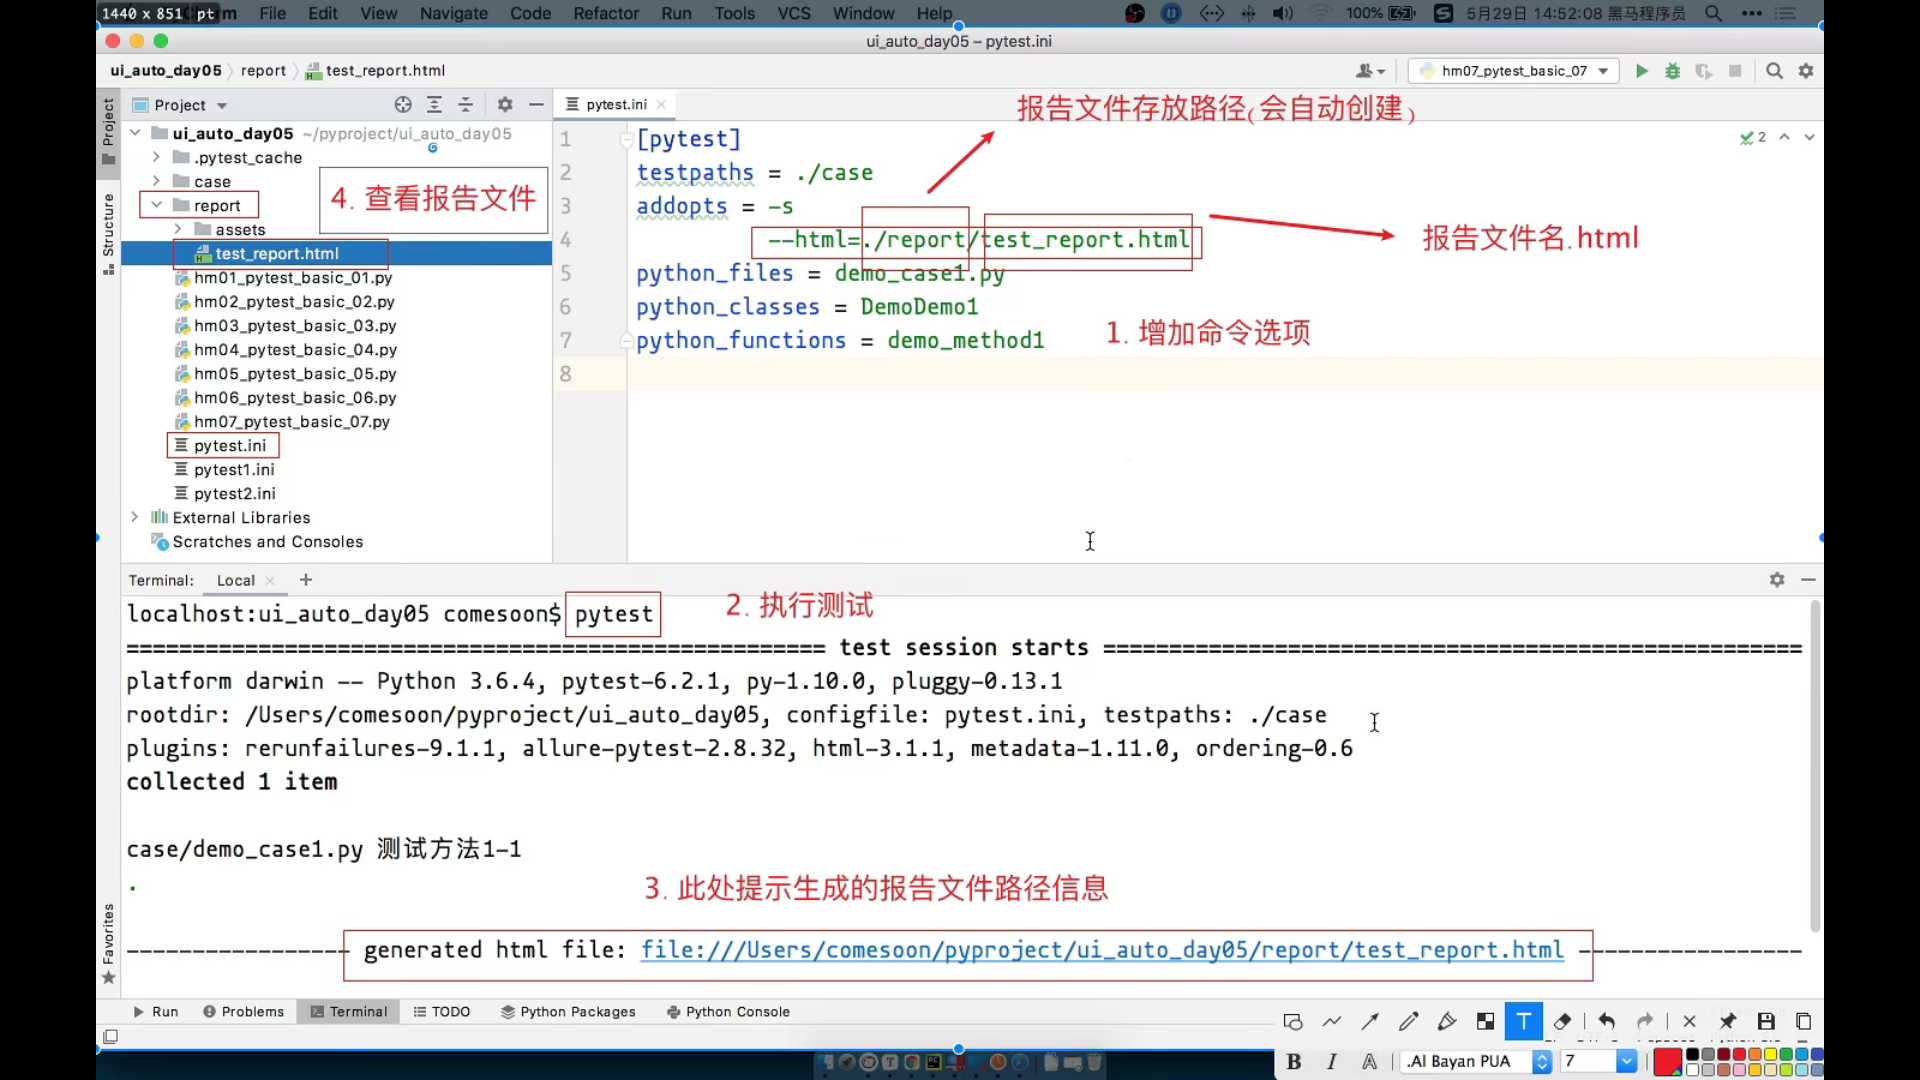Run the hm07_pytest_basic_07 configuration
The height and width of the screenshot is (1080, 1920).
tap(1641, 71)
